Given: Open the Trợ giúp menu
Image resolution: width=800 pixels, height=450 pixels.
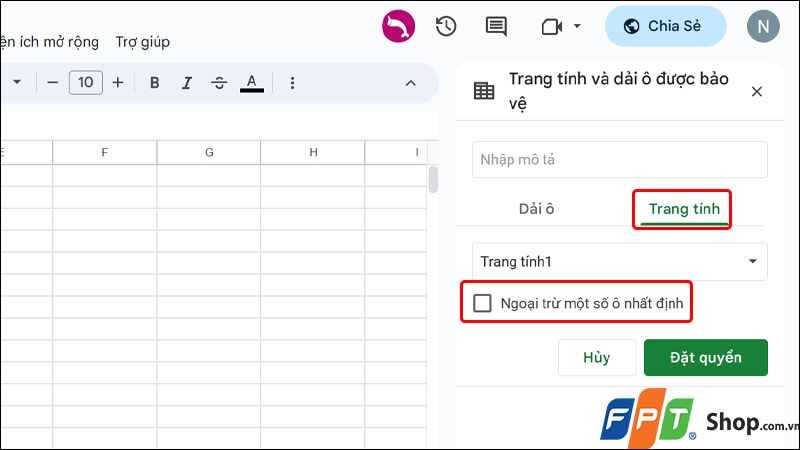Looking at the screenshot, I should 142,42.
